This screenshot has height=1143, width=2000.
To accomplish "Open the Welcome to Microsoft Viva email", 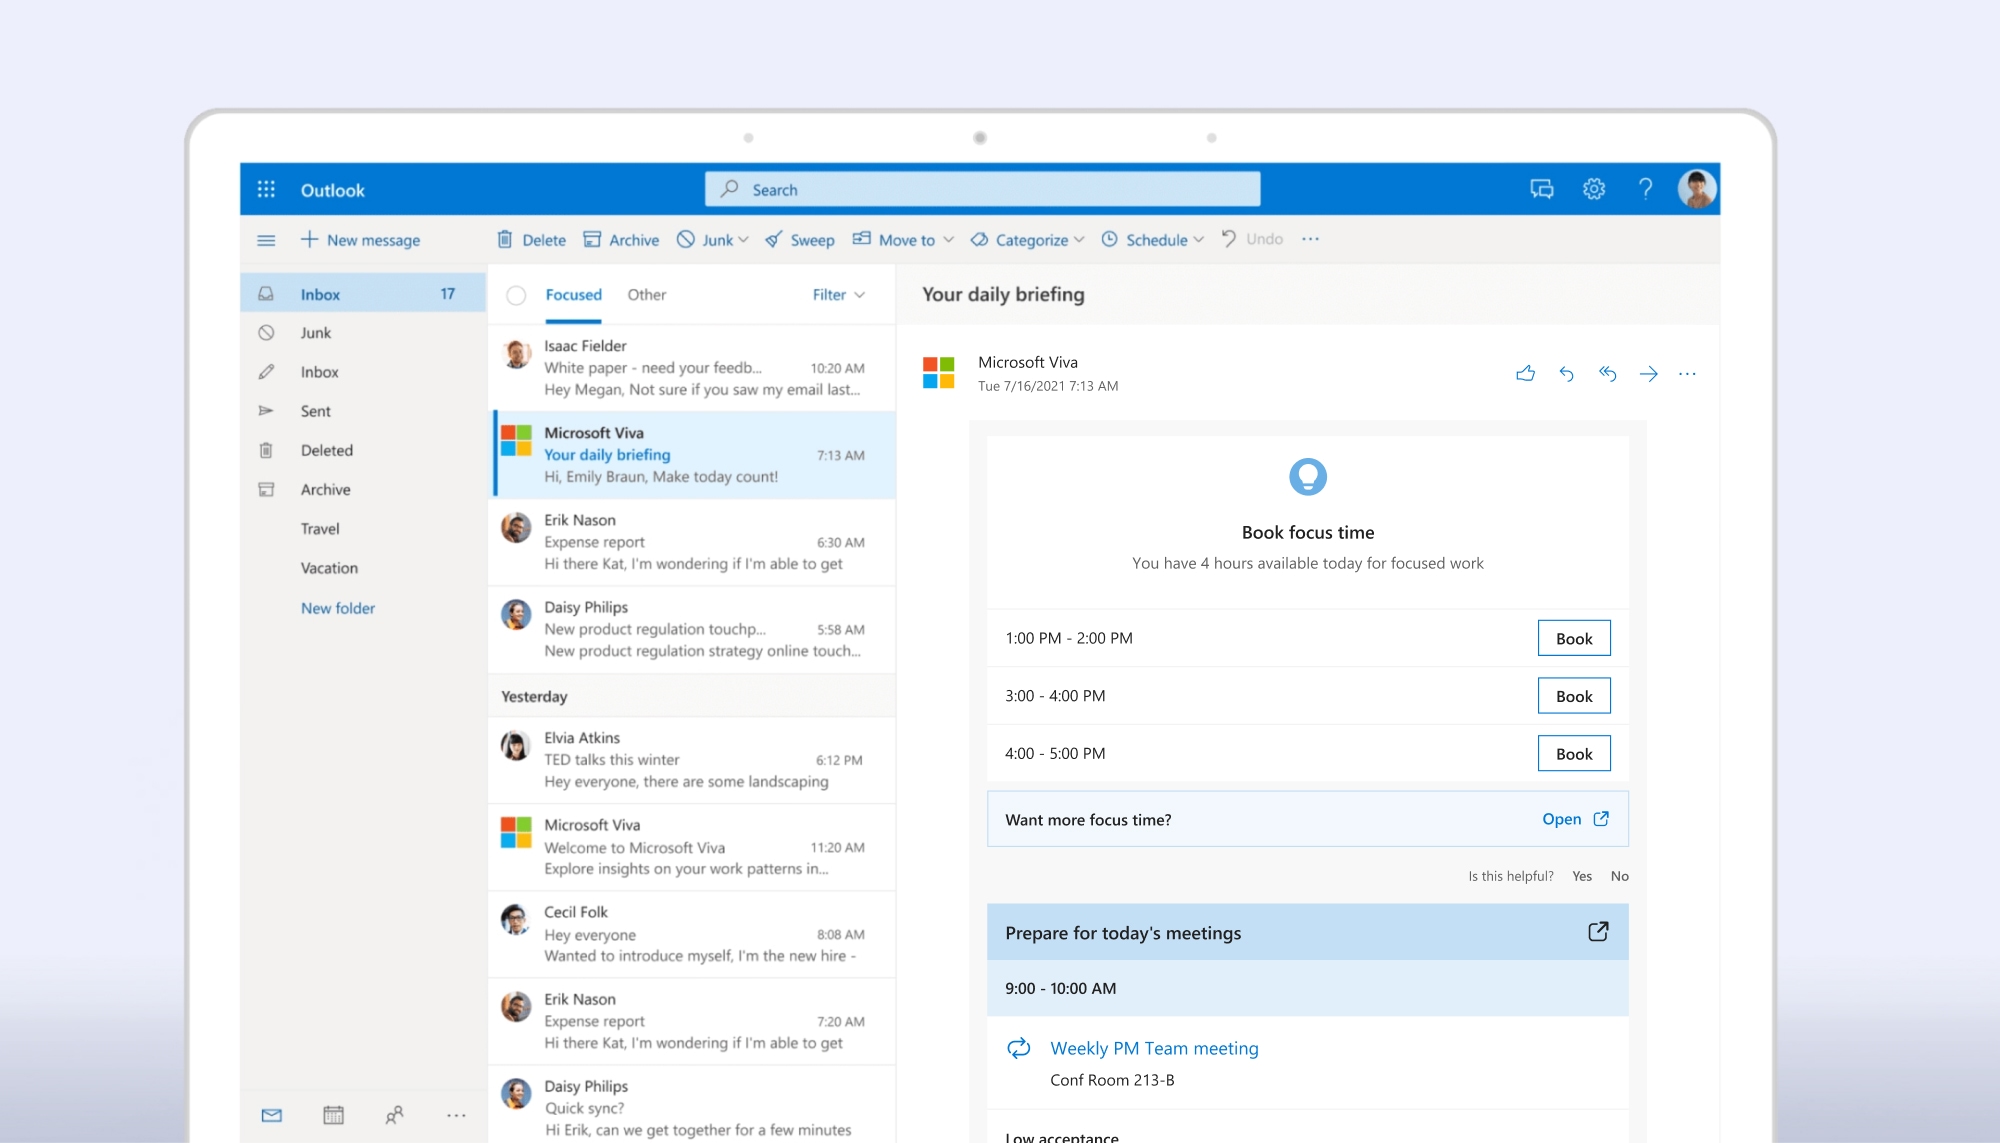I will (692, 847).
